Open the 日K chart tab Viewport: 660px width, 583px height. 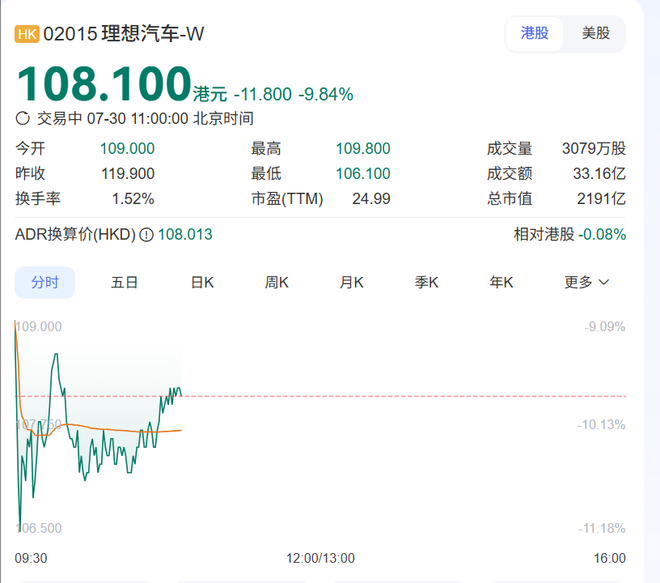click(202, 282)
